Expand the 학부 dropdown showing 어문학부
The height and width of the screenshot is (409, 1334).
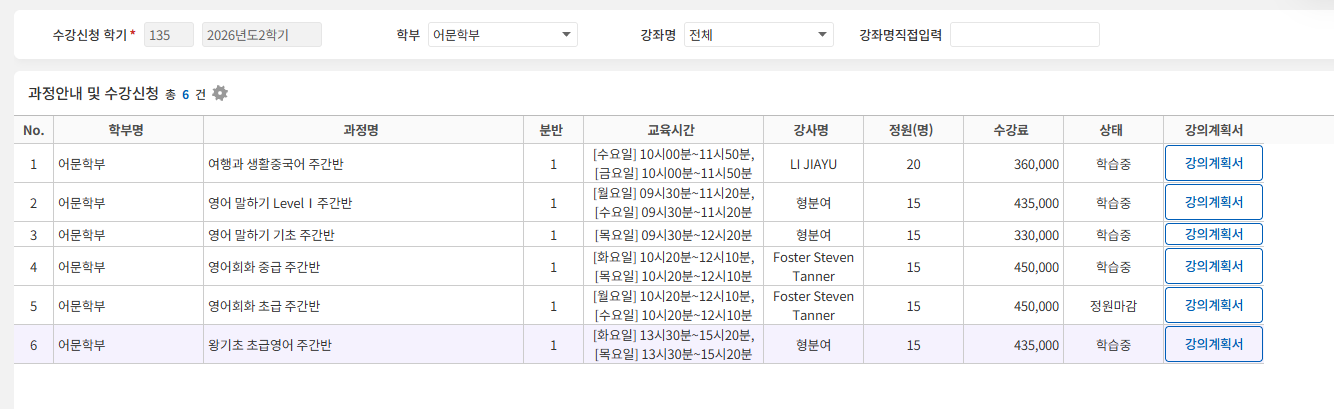click(x=503, y=35)
